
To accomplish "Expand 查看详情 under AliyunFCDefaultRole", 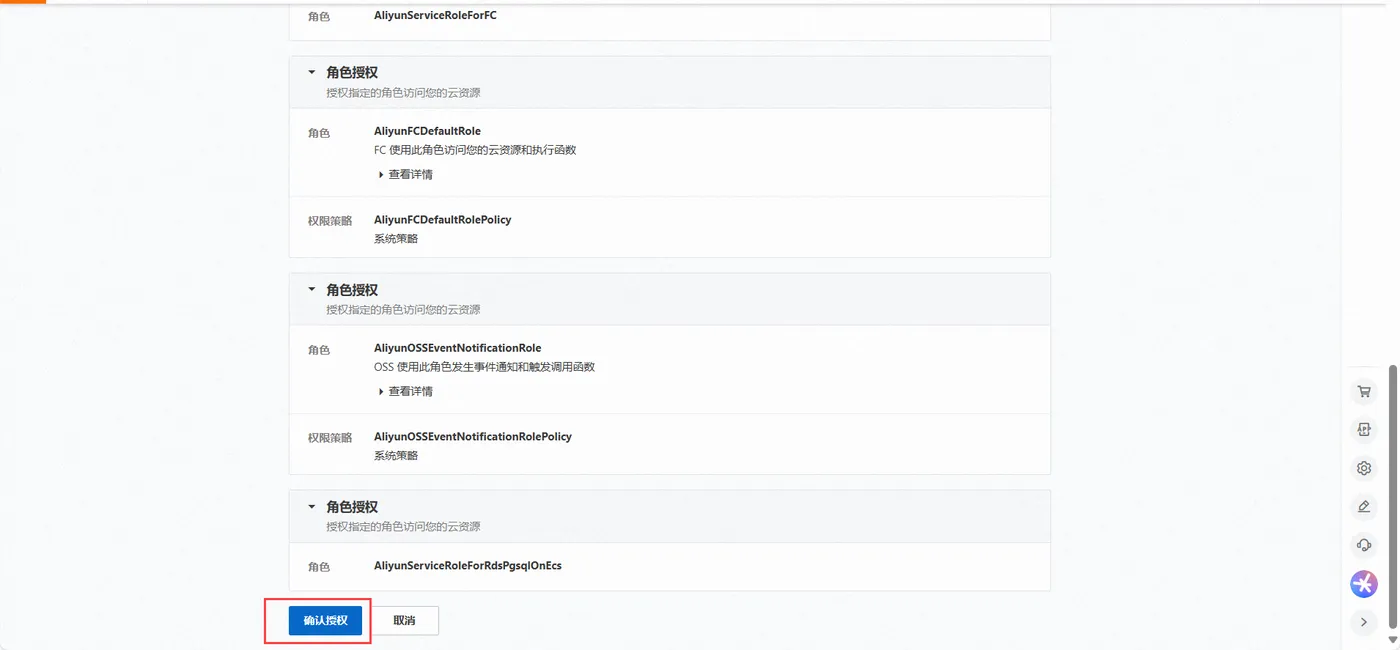I will point(406,174).
